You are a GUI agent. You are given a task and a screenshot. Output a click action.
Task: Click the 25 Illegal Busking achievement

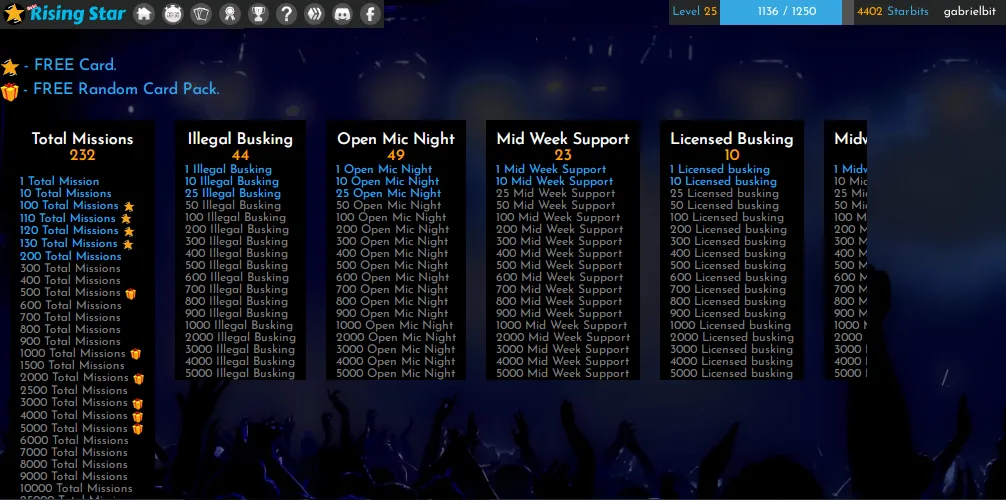(x=233, y=193)
